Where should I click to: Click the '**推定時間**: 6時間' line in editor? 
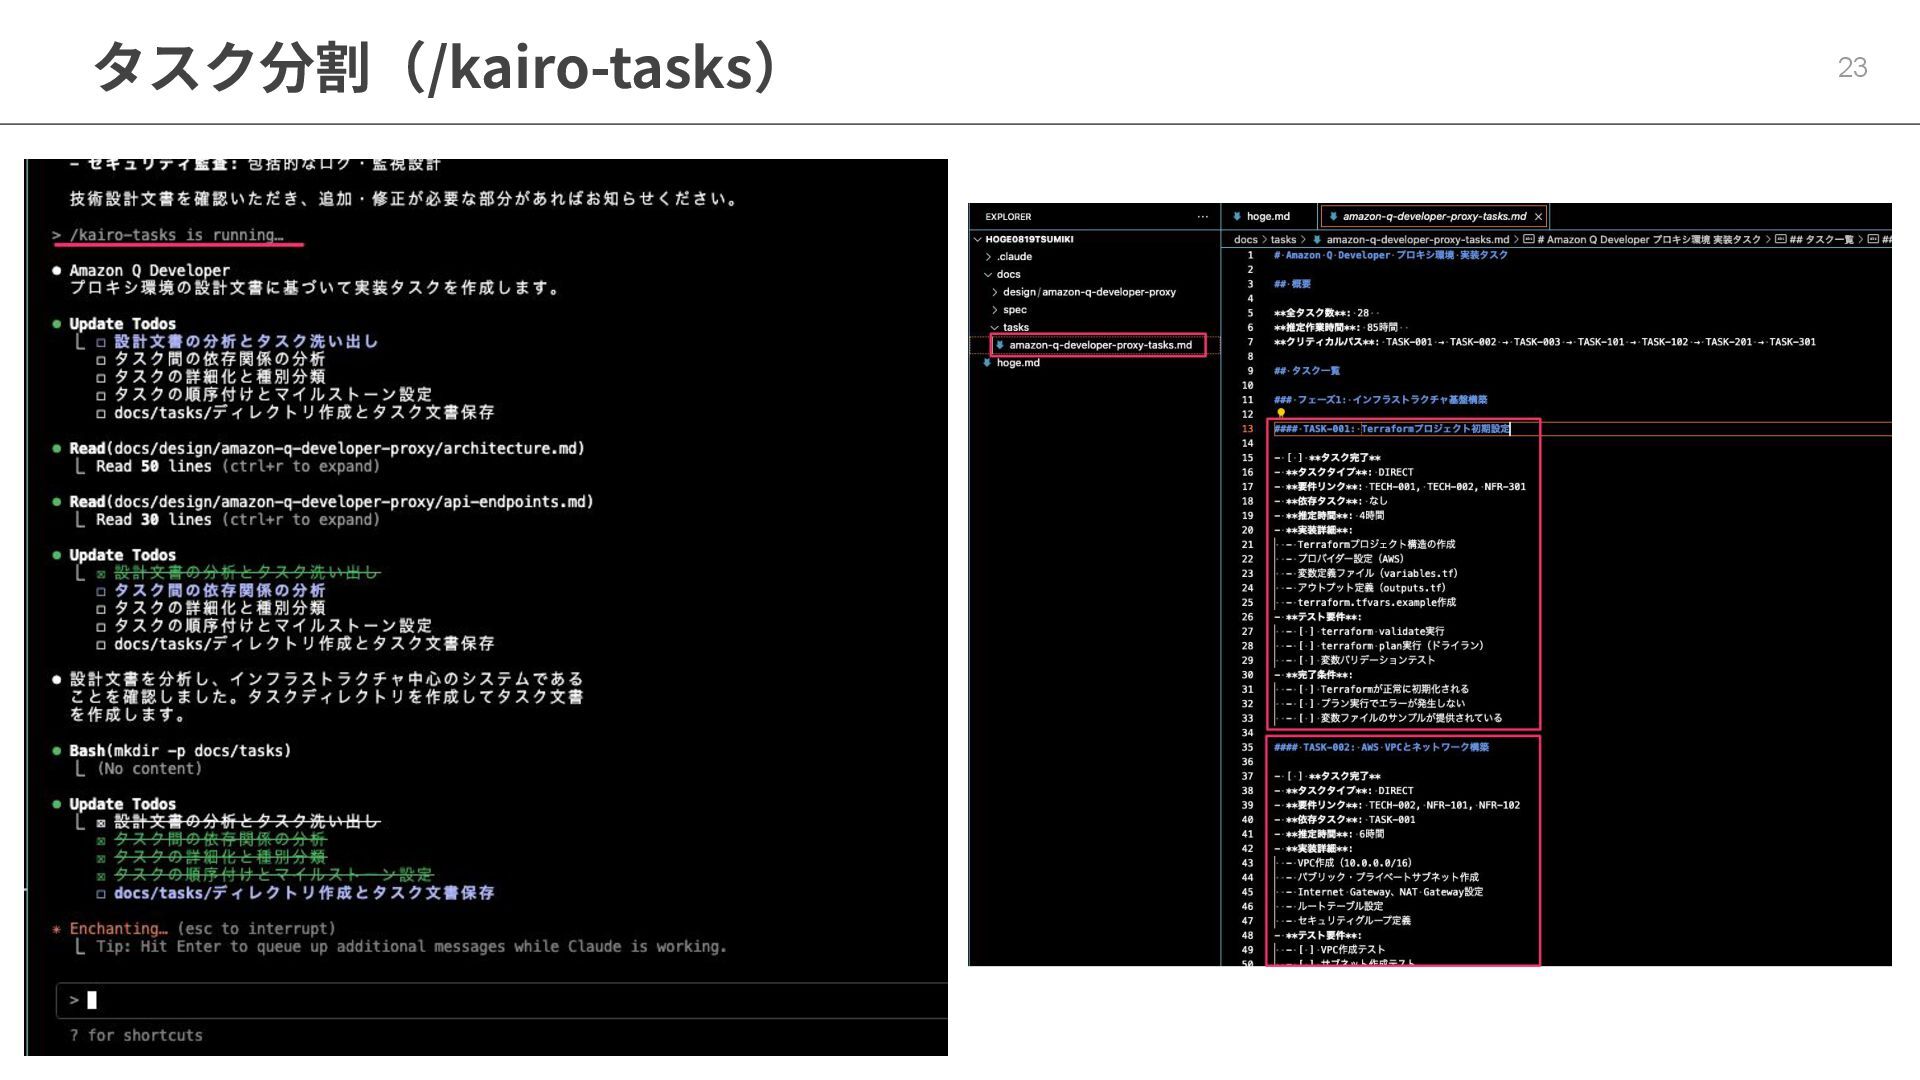[x=1329, y=834]
